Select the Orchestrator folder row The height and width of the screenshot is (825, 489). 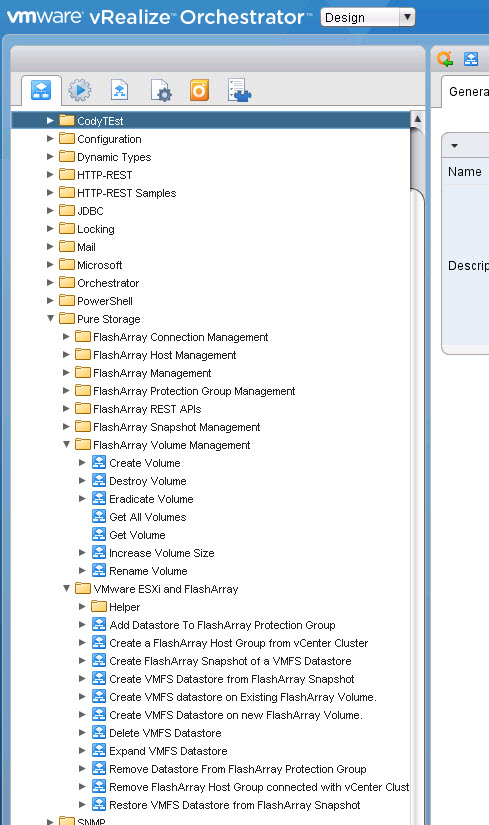click(99, 283)
